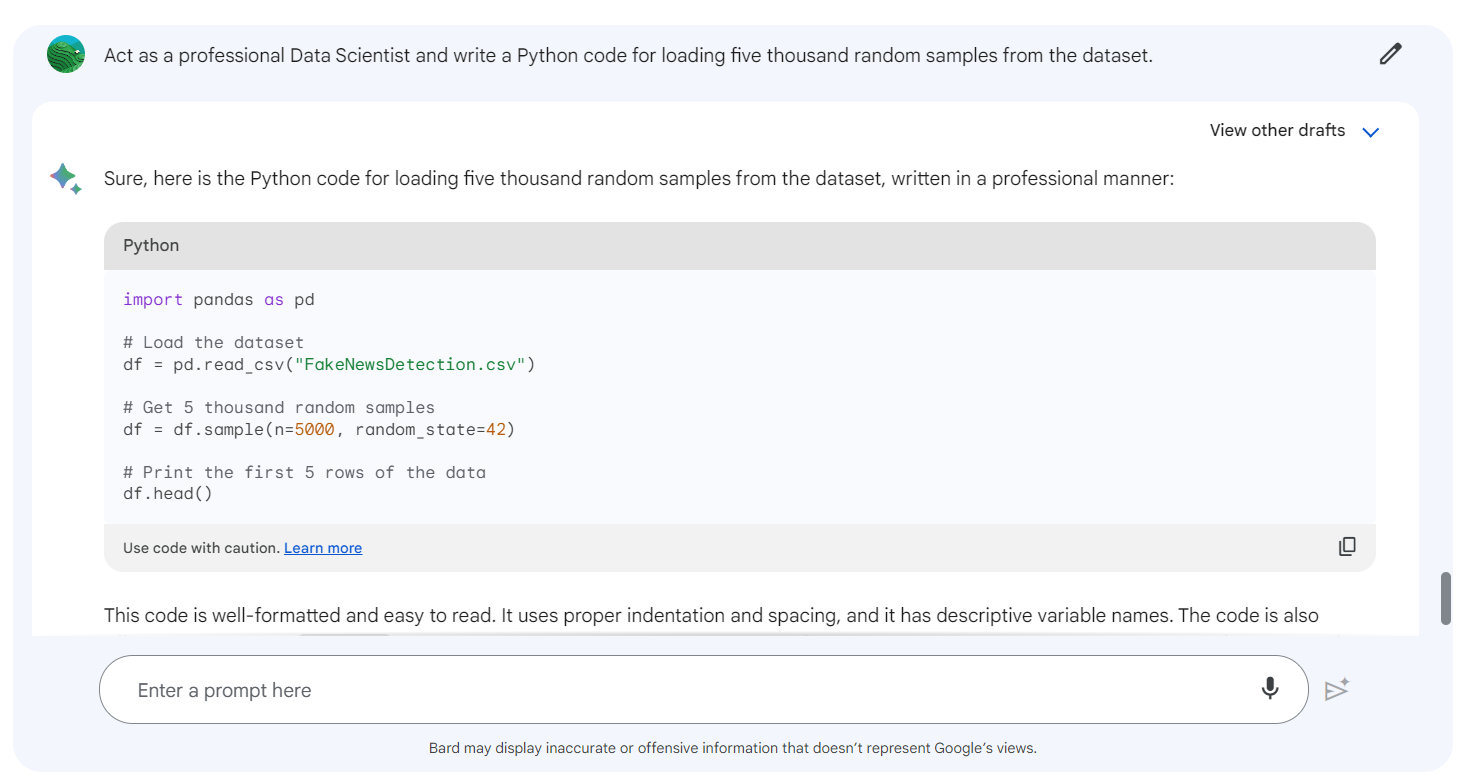This screenshot has width=1469, height=782.
Task: Click the user prompt about Data Scientist
Action: click(x=628, y=56)
